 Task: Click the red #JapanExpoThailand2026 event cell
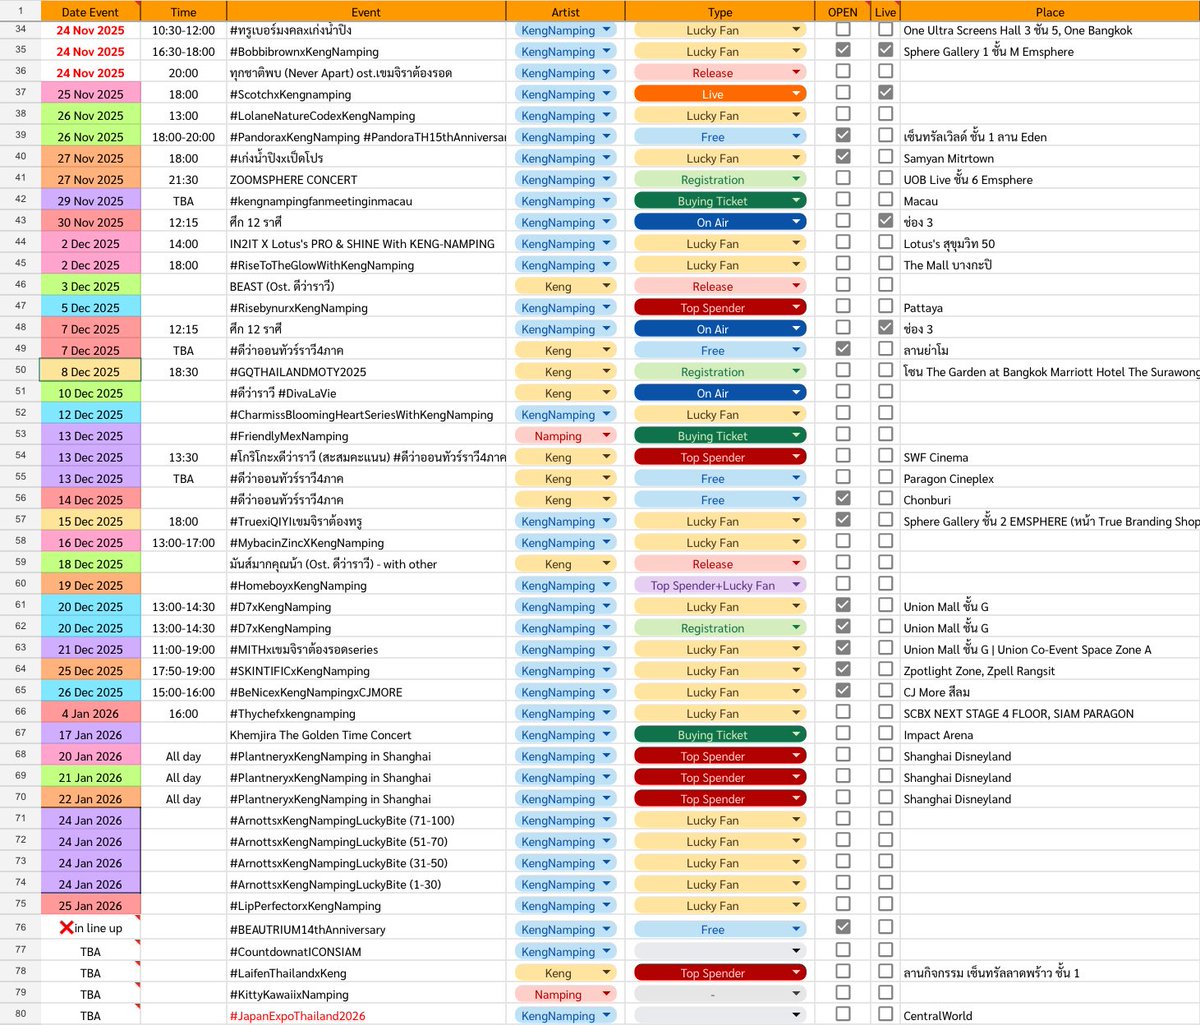pyautogui.click(x=366, y=1016)
